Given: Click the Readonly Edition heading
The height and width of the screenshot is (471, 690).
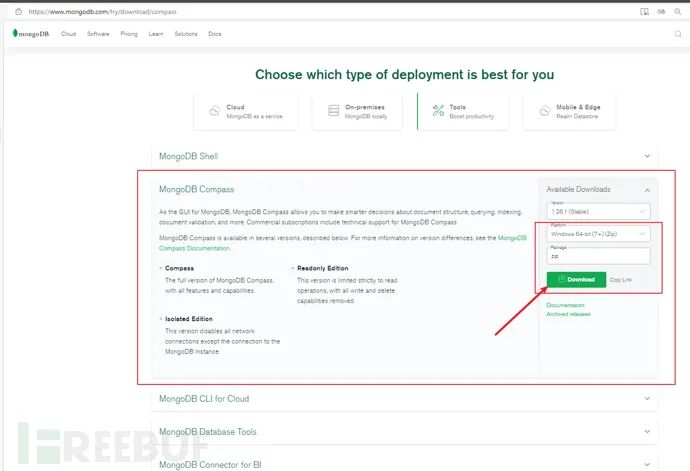Looking at the screenshot, I should coord(323,268).
